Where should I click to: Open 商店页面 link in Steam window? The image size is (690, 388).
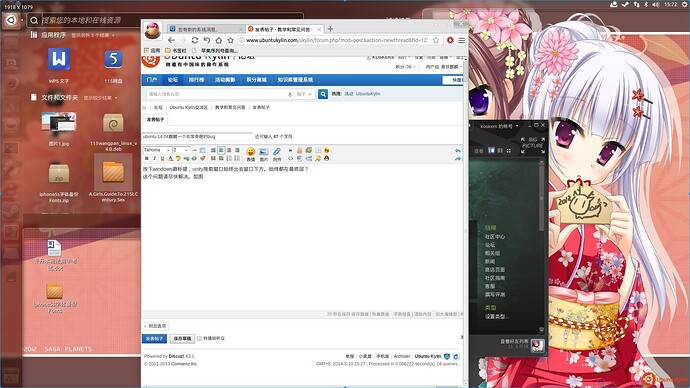click(495, 270)
